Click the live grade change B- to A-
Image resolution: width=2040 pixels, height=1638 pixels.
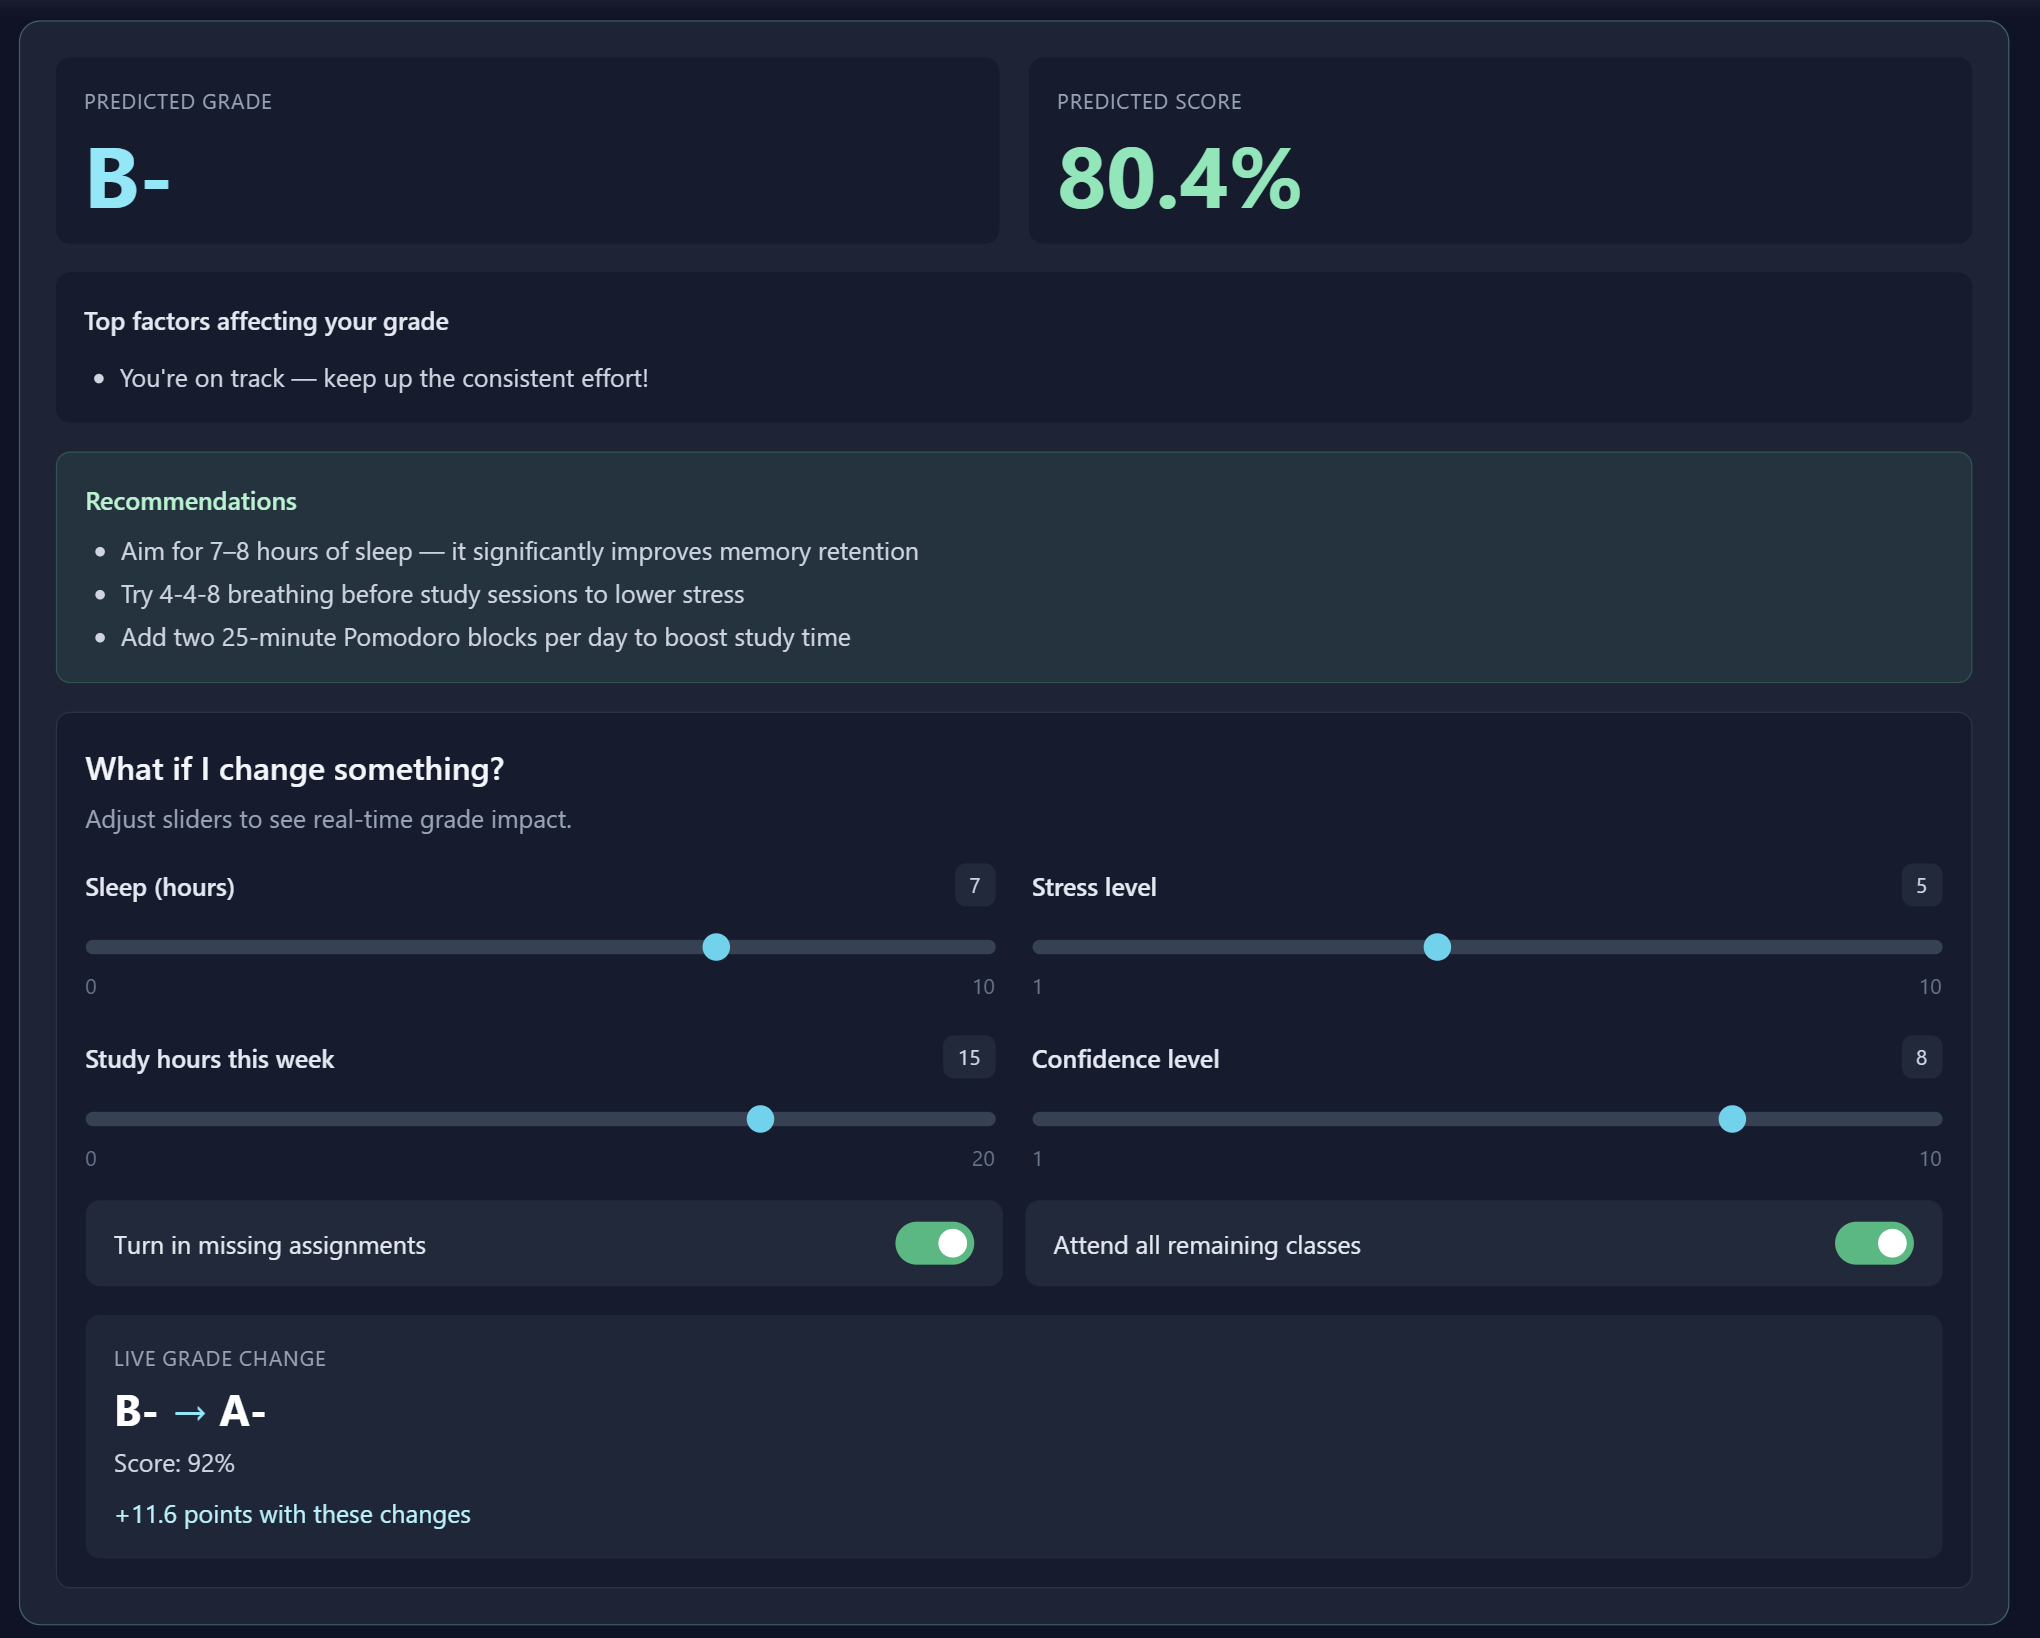click(x=190, y=1411)
